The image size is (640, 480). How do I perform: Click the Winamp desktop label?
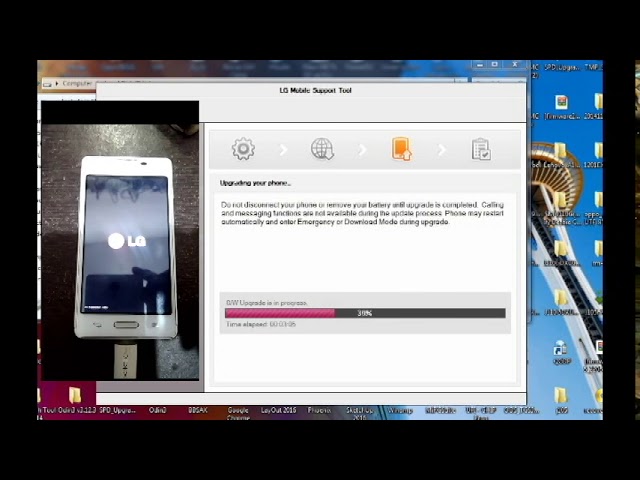click(x=400, y=410)
